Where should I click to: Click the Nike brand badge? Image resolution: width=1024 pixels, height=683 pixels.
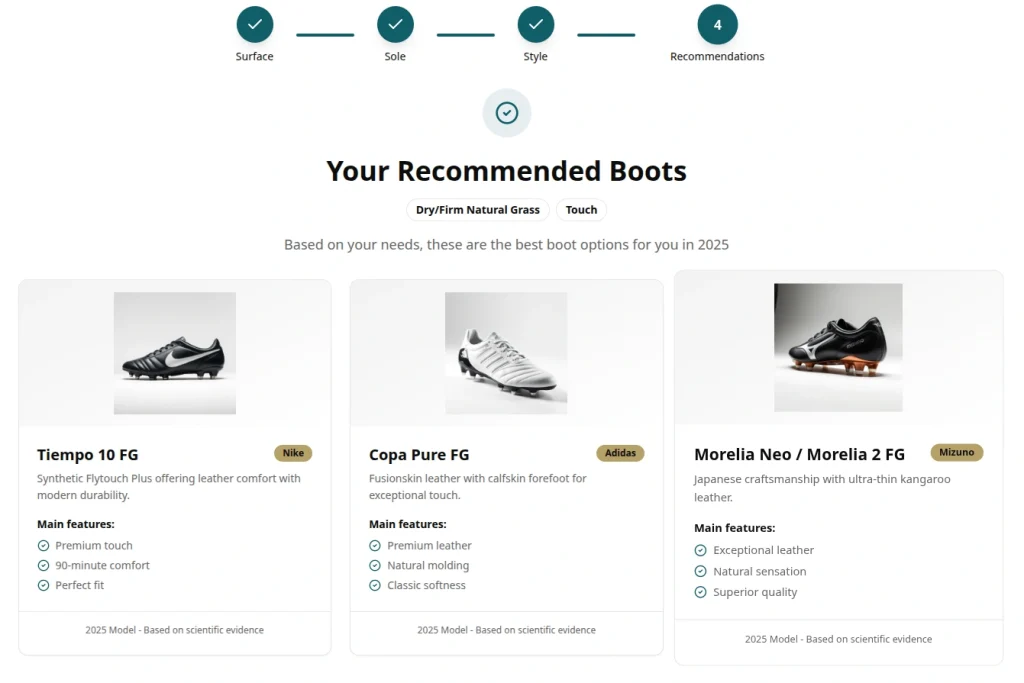293,452
